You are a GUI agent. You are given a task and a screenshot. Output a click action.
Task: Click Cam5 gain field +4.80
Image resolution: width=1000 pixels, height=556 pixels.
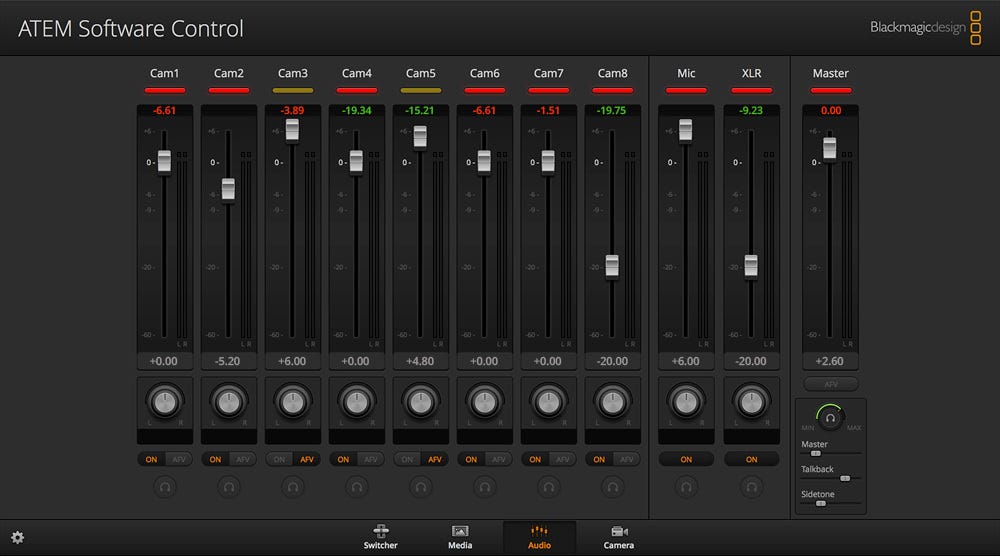pos(420,362)
